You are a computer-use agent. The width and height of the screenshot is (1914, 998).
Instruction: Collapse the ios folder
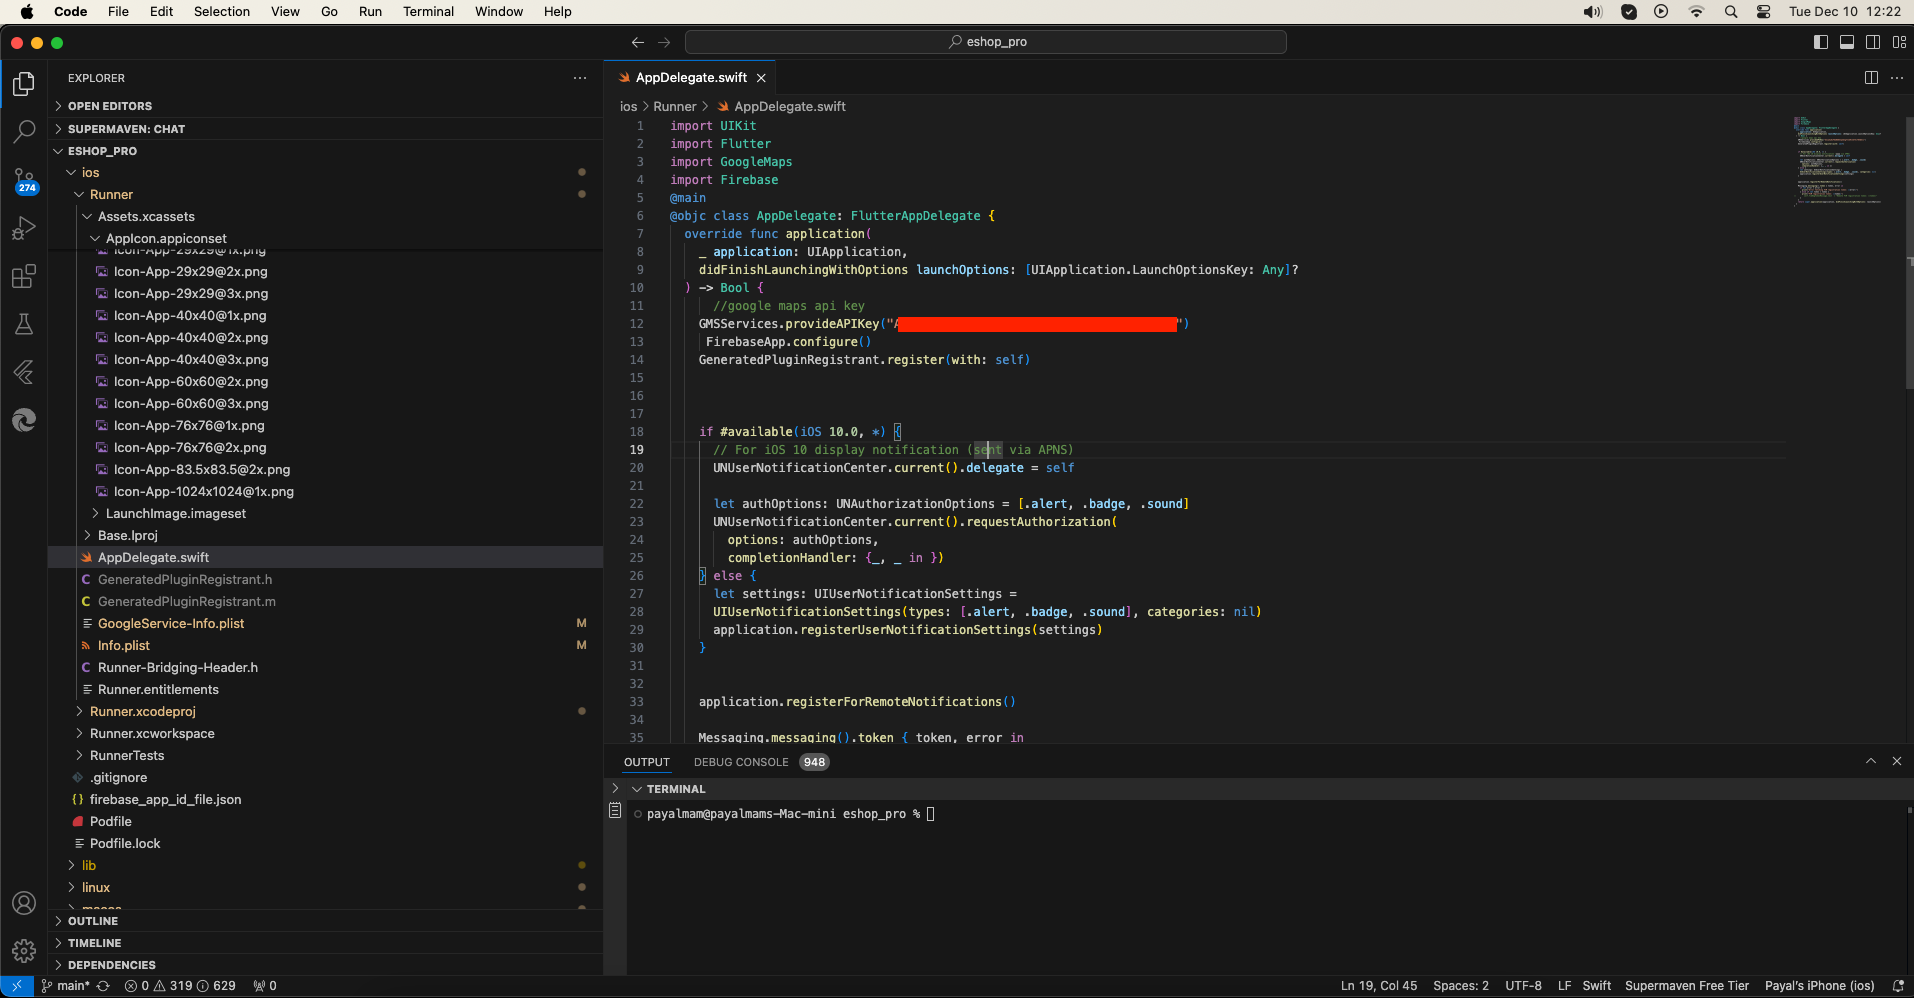[326, 173]
